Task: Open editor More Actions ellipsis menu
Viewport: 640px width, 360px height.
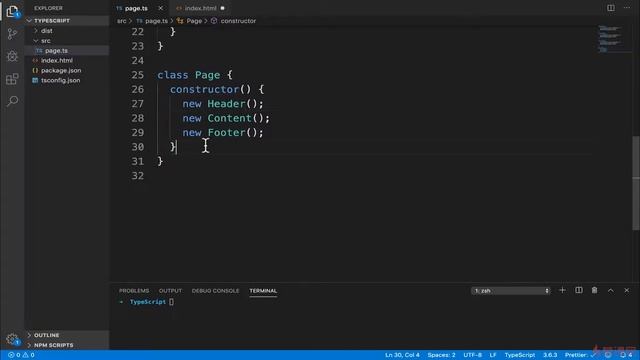Action: (x=627, y=8)
